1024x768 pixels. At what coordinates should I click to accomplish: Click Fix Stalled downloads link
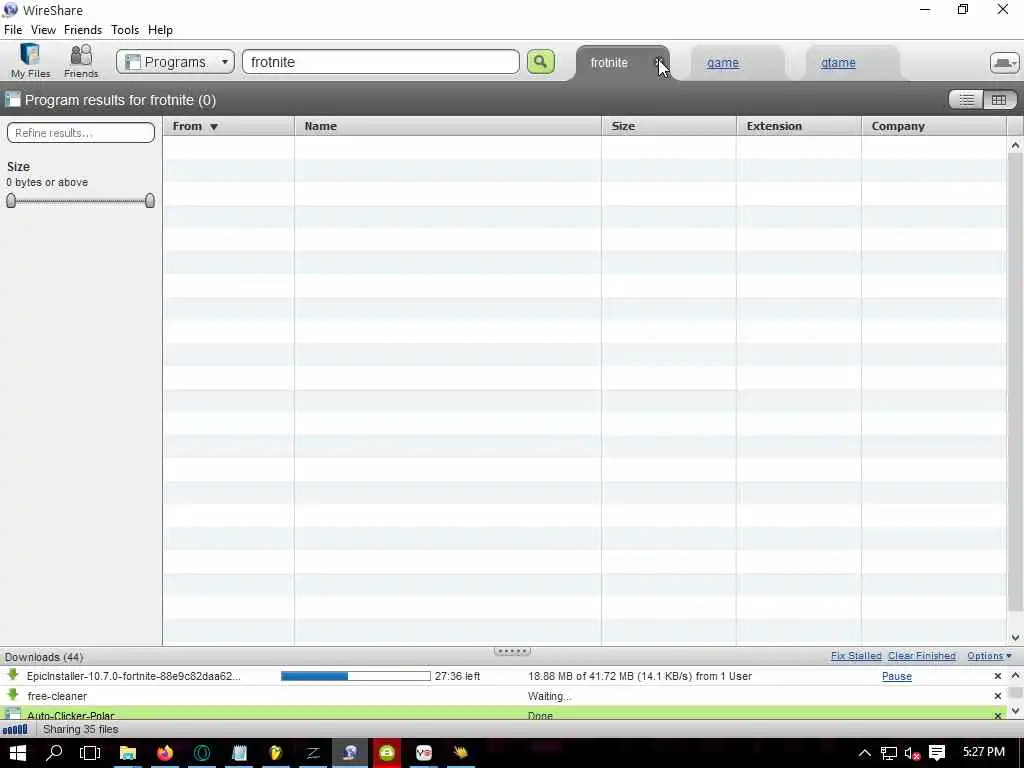(856, 656)
